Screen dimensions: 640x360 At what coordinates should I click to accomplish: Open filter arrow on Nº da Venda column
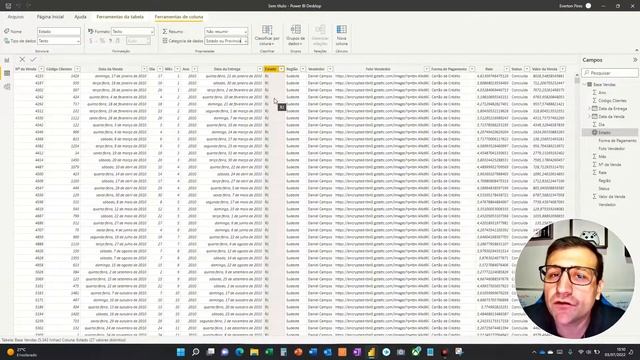point(41,69)
